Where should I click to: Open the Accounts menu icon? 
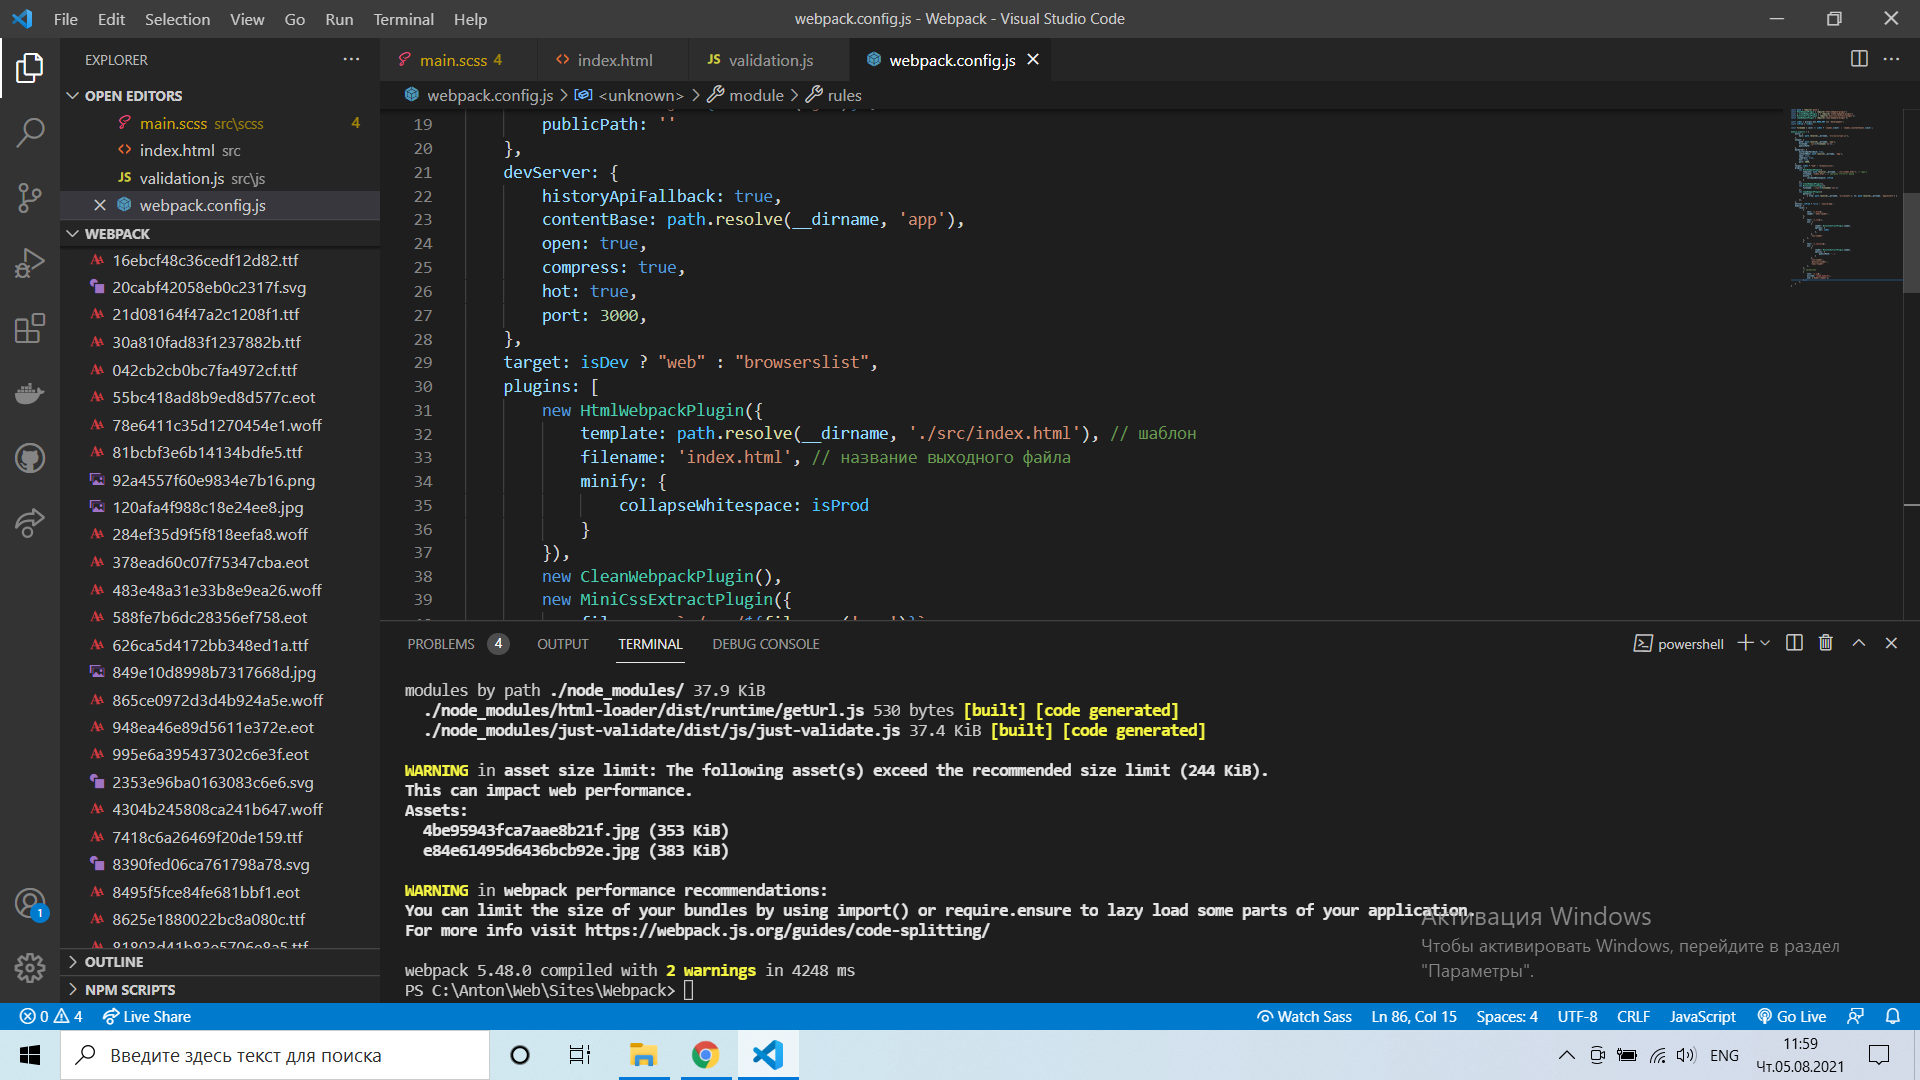coord(30,904)
